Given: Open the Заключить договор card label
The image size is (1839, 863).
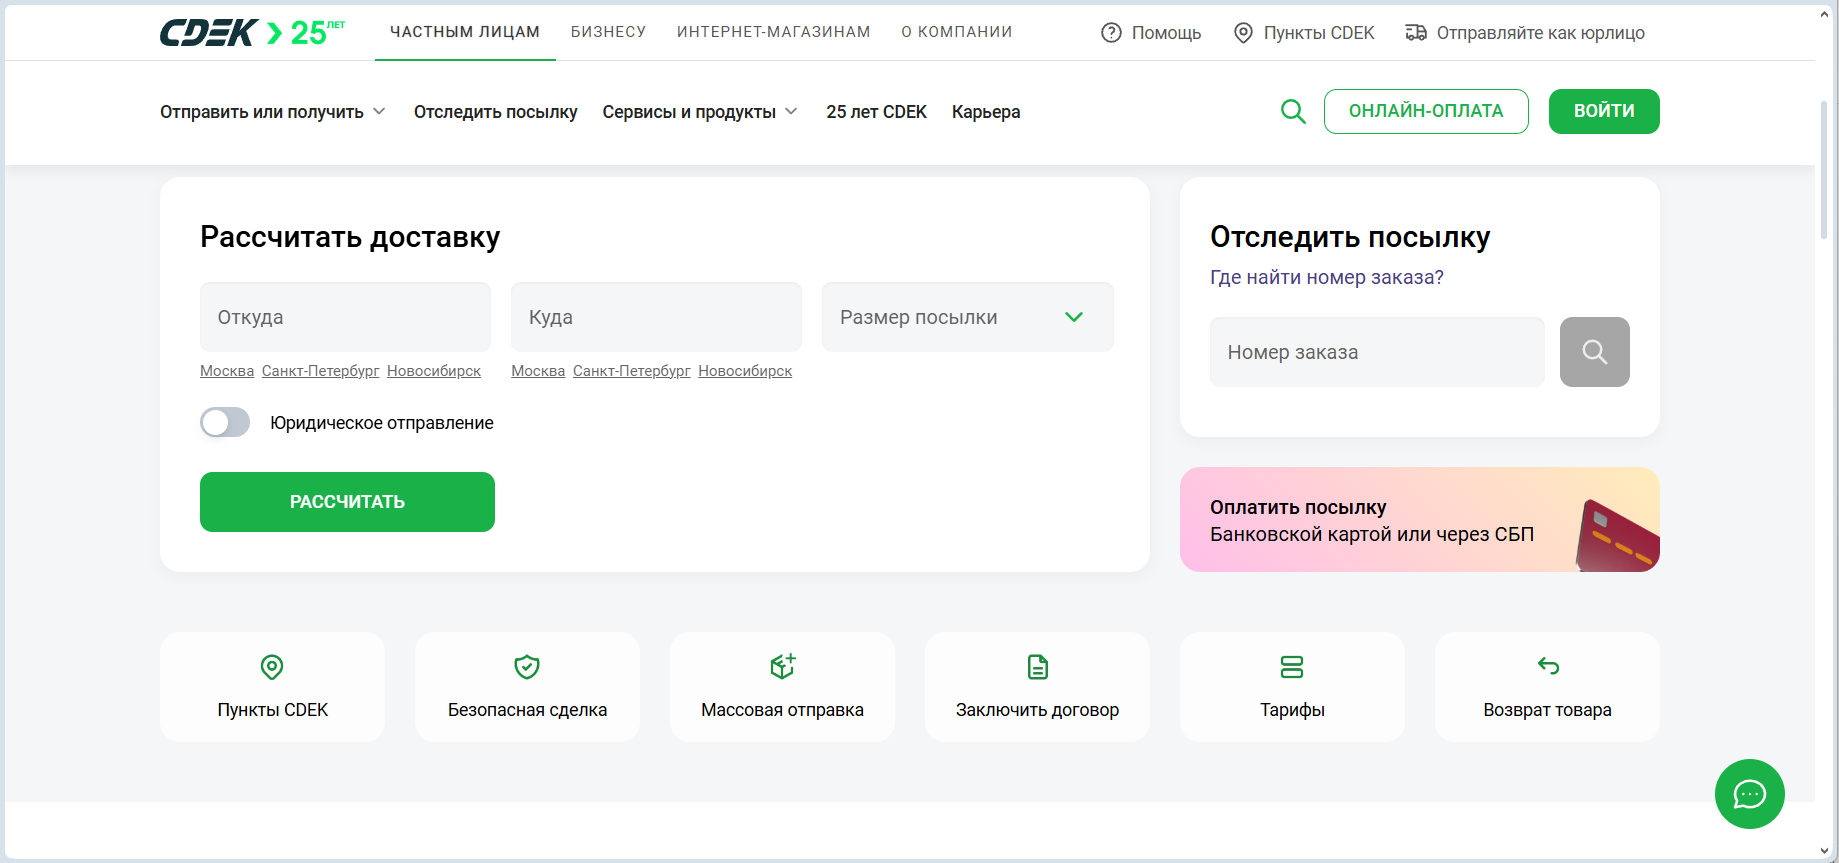Looking at the screenshot, I should pos(1037,710).
